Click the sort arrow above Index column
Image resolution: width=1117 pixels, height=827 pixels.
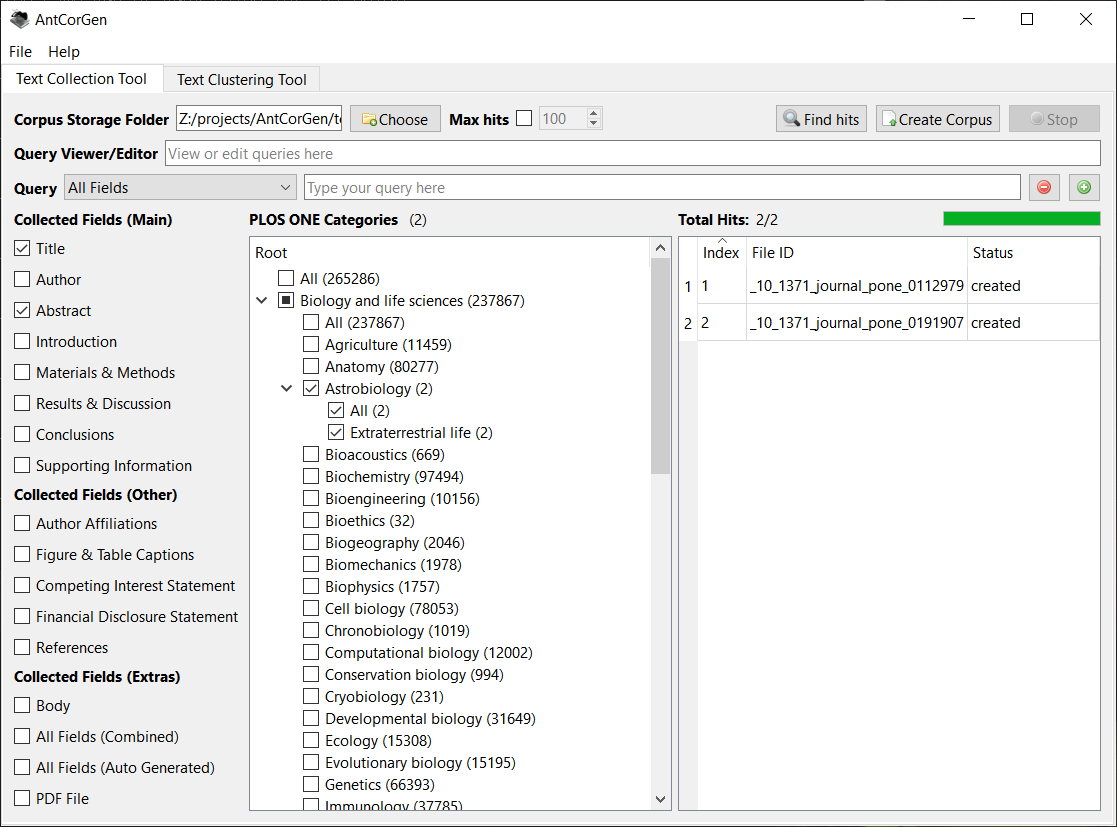(721, 240)
